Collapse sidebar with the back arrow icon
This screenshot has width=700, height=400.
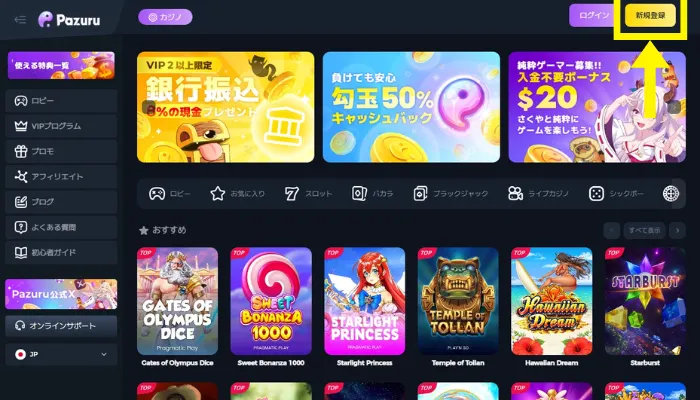(x=20, y=20)
